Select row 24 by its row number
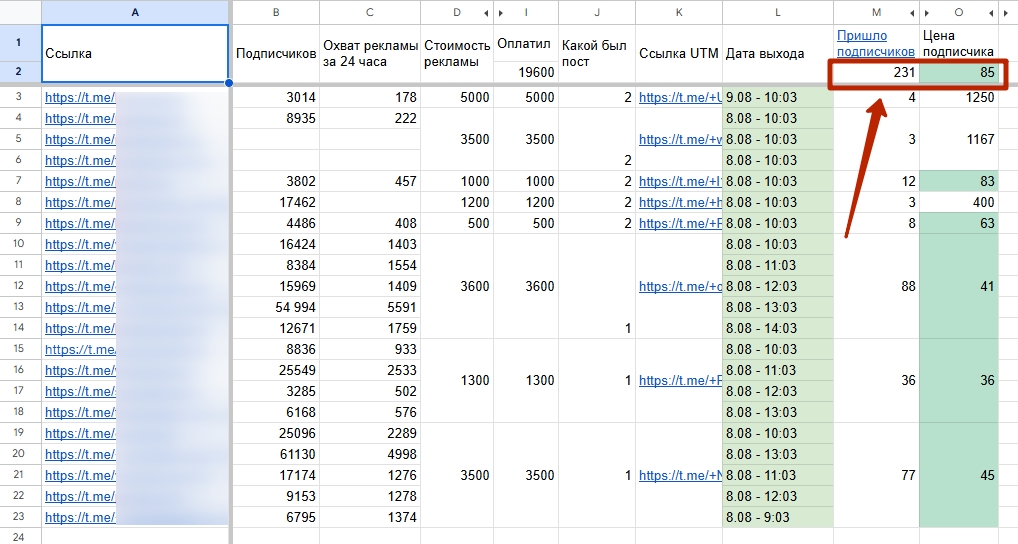Image resolution: width=1018 pixels, height=544 pixels. pos(20,537)
